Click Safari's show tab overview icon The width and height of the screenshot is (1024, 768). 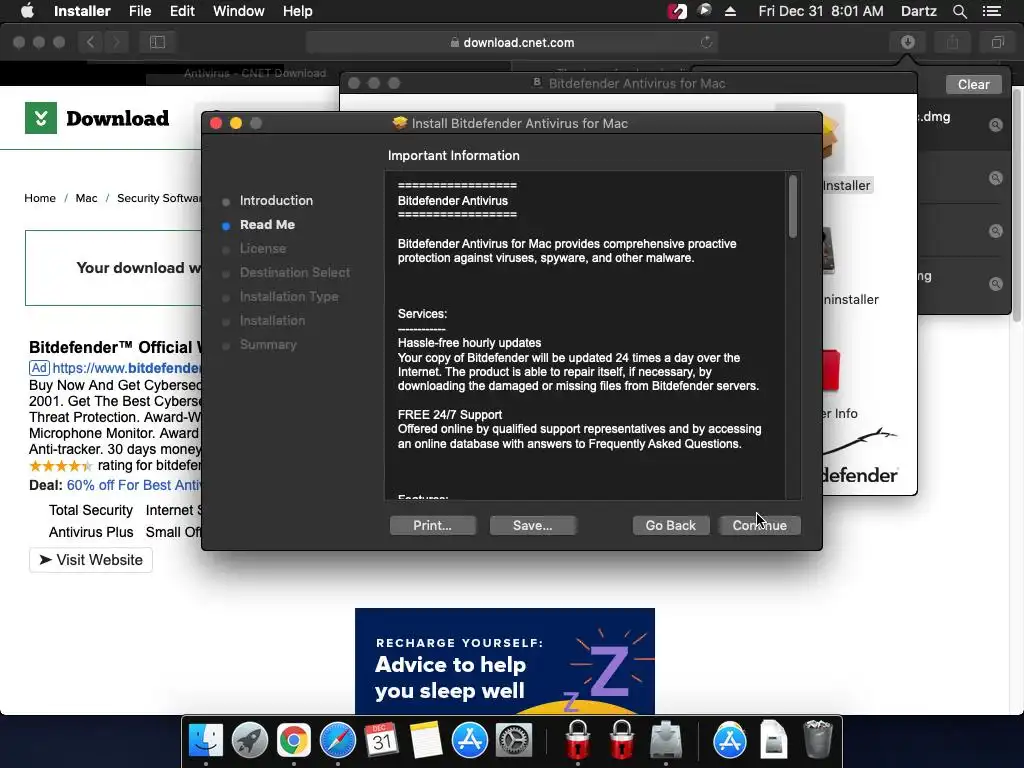point(997,42)
